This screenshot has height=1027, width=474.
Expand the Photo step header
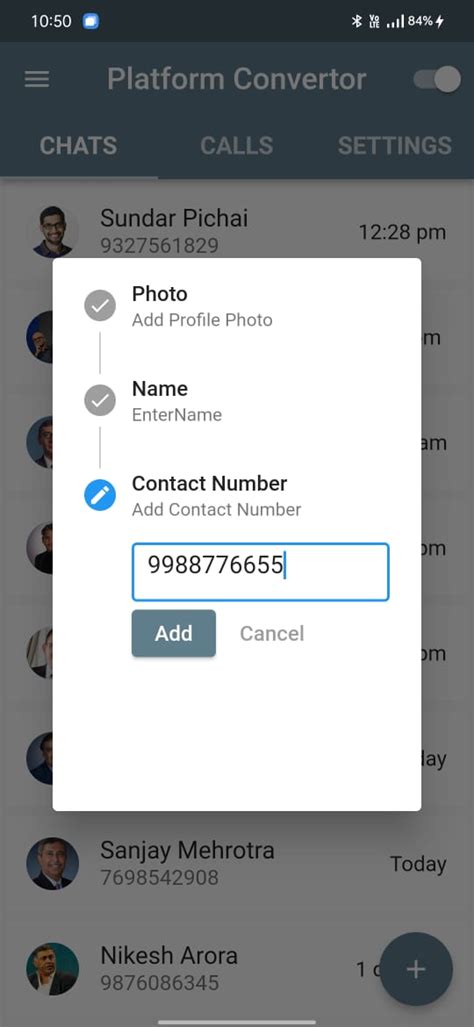(202, 306)
